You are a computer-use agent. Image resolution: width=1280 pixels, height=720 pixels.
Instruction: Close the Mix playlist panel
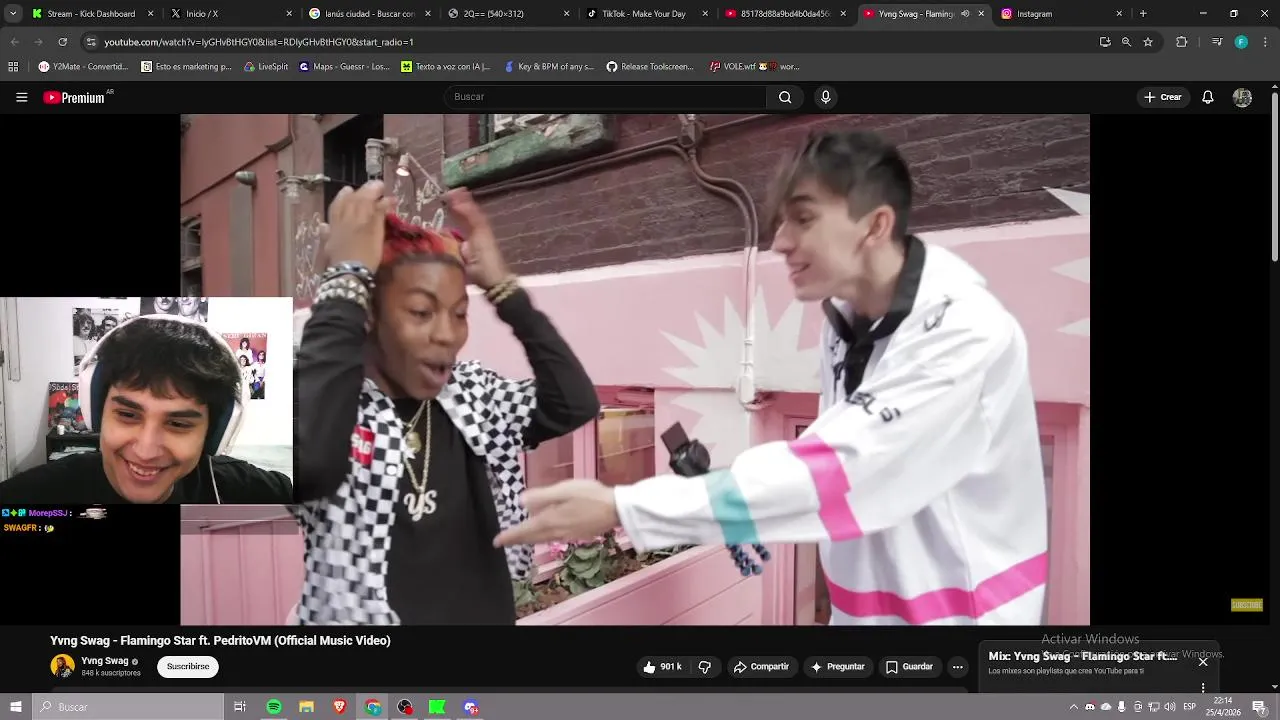tap(1203, 661)
